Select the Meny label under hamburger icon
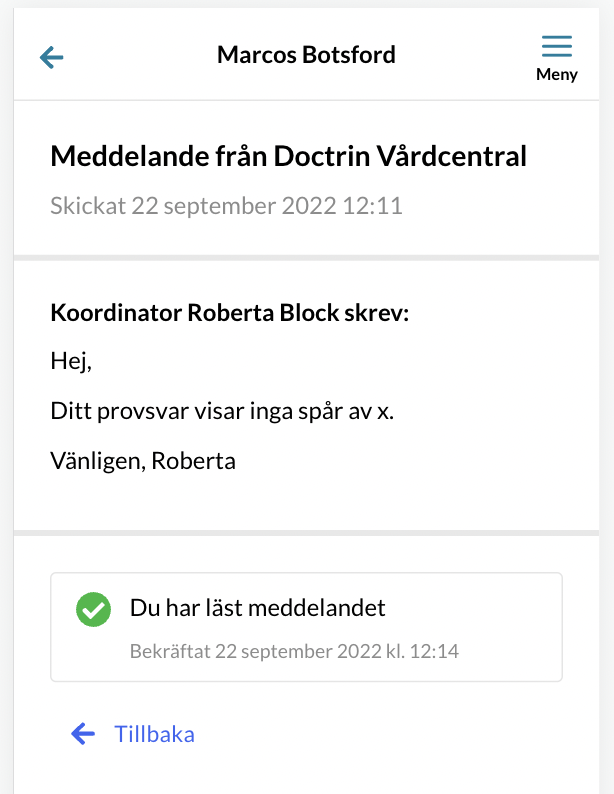Viewport: 614px width, 794px height. coord(557,74)
